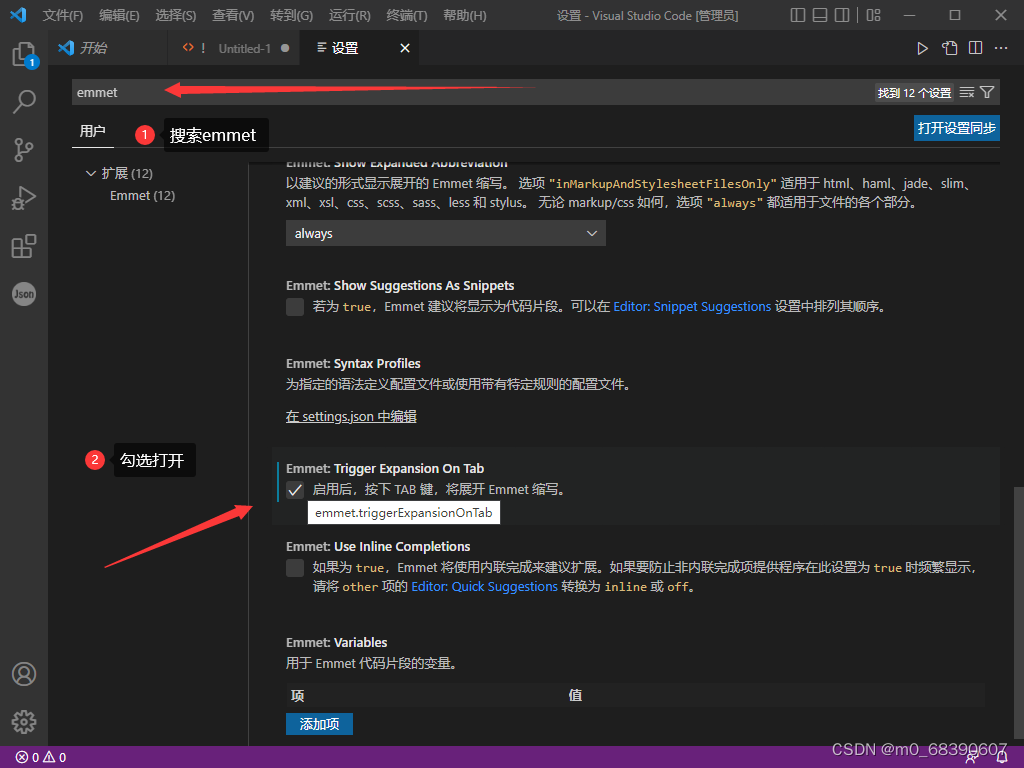Toggle primary side bar layout icon
The height and width of the screenshot is (768, 1024).
(797, 15)
